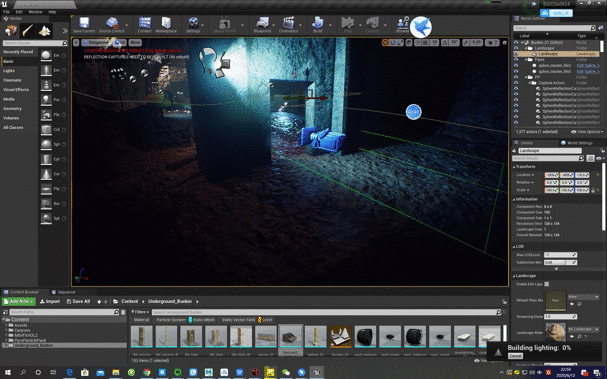Toggle the Static Mesh filter
This screenshot has width=607, height=379.
(x=201, y=320)
